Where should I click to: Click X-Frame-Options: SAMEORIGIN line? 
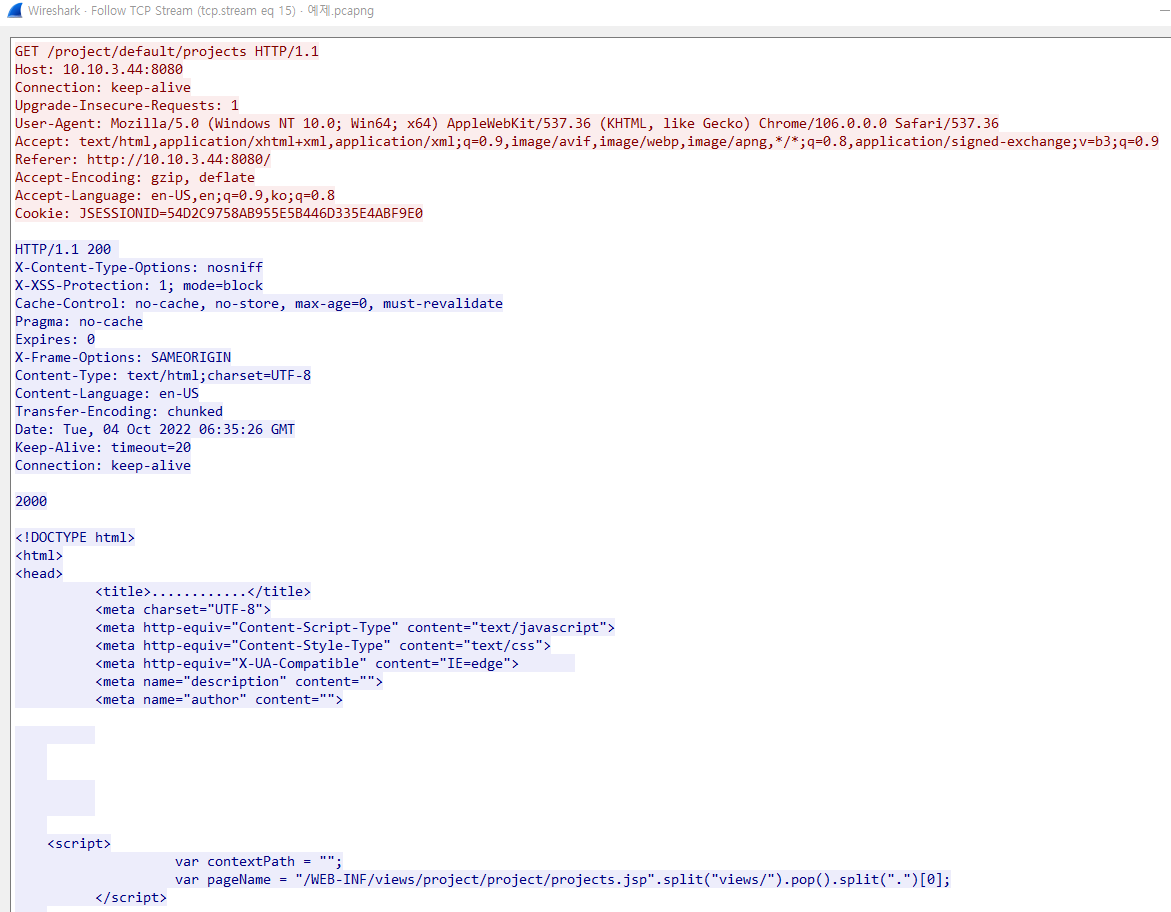coord(123,357)
